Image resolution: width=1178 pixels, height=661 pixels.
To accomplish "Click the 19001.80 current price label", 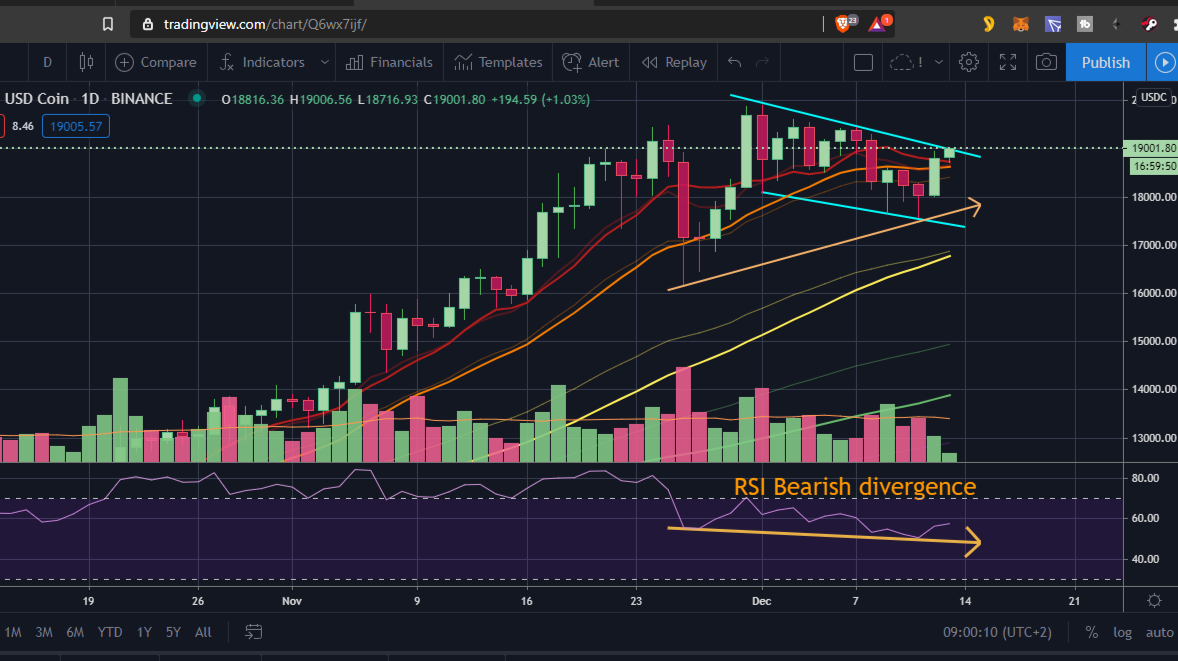I will click(x=1152, y=148).
